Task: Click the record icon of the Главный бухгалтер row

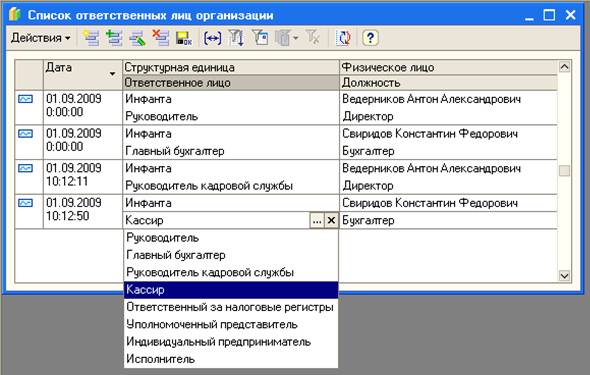Action: [x=25, y=134]
